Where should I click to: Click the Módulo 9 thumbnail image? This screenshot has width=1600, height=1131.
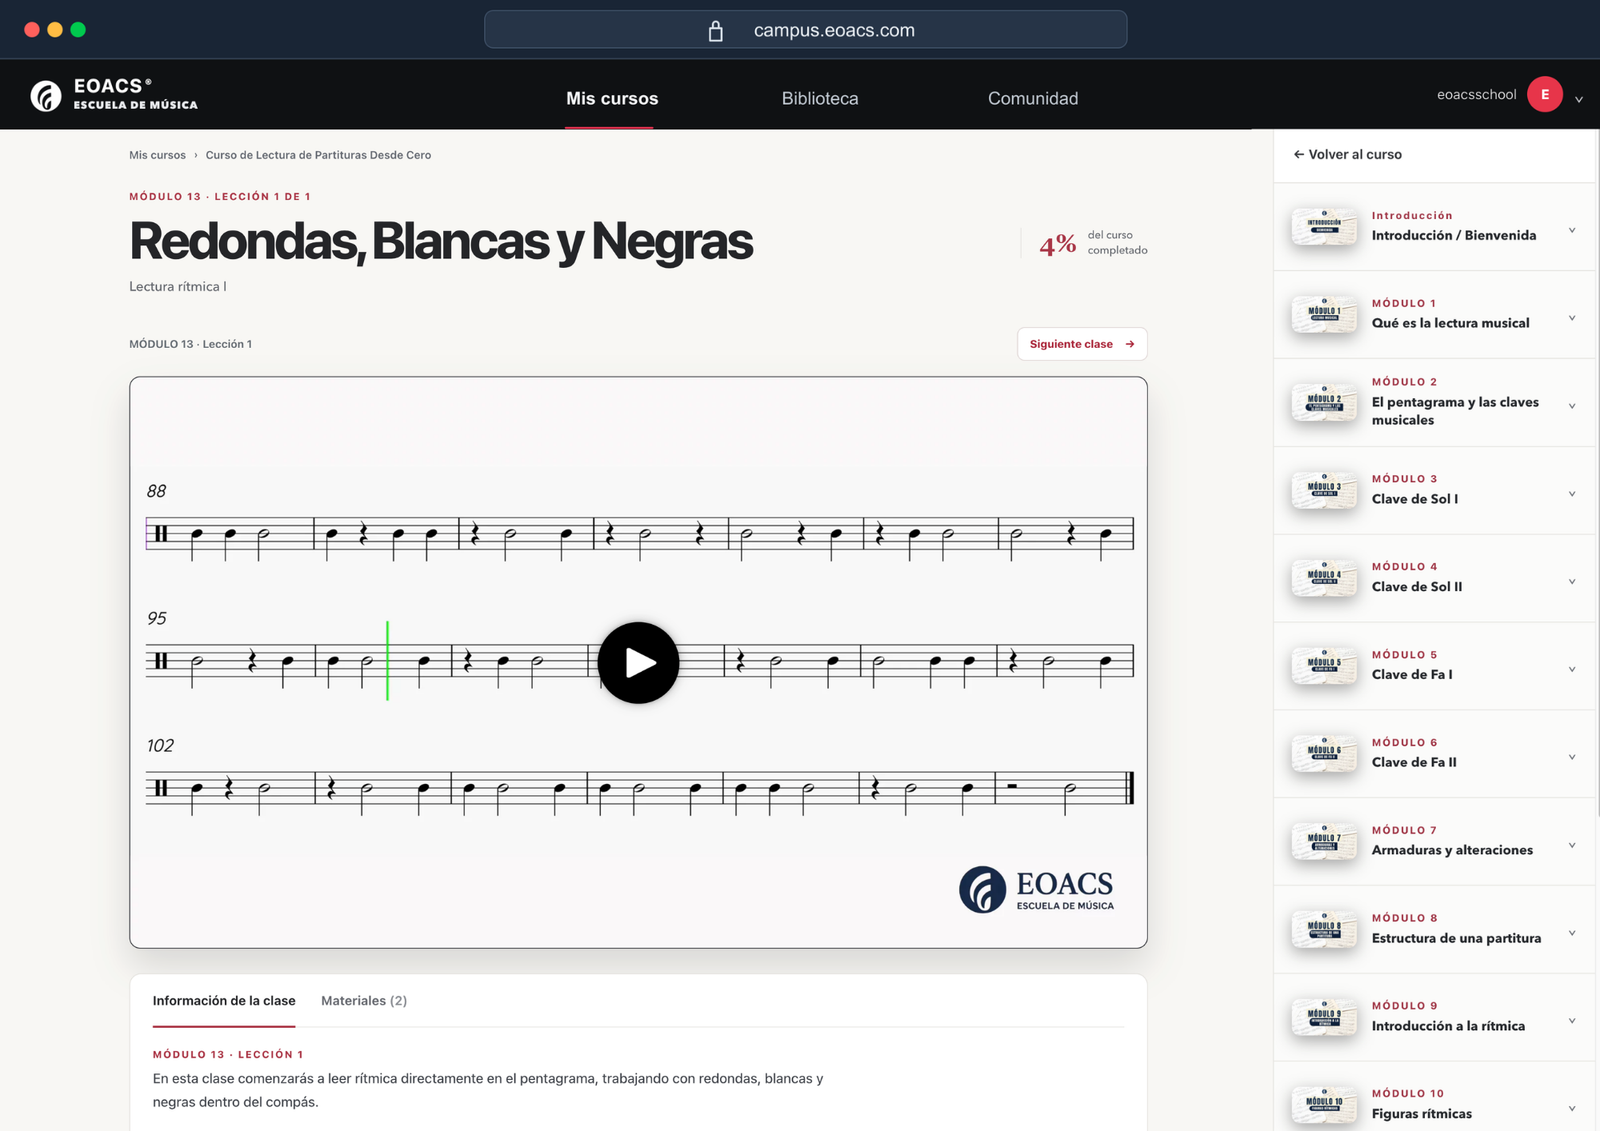coord(1324,1017)
